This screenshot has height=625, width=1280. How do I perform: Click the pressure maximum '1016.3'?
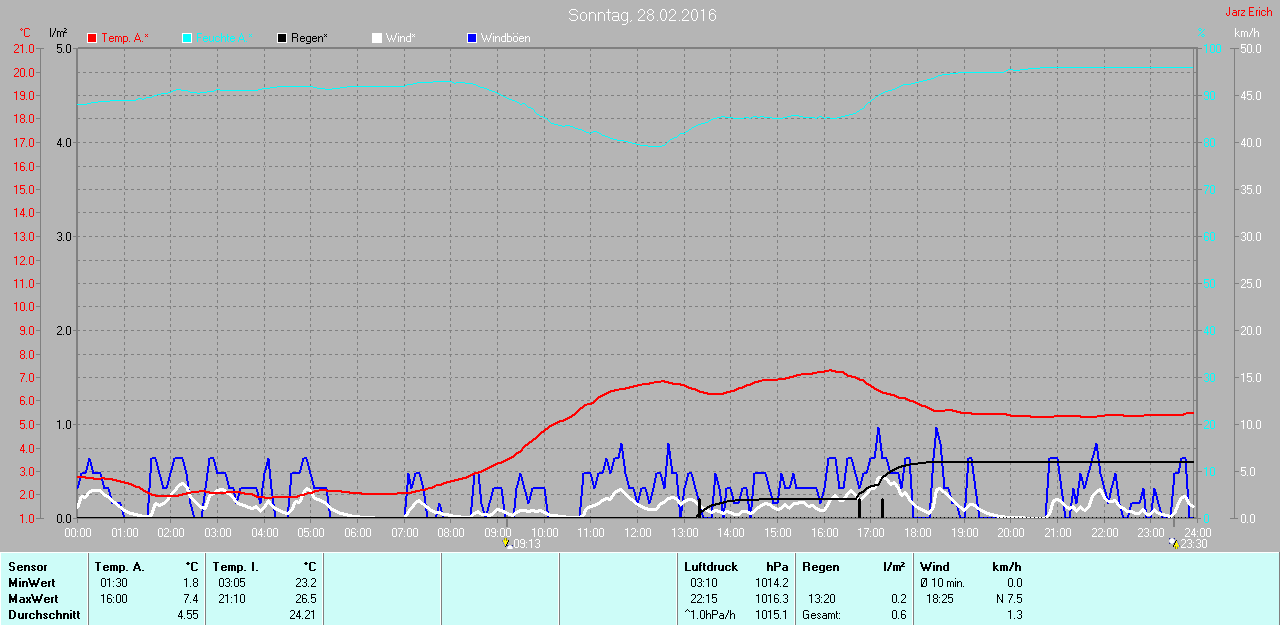770,599
